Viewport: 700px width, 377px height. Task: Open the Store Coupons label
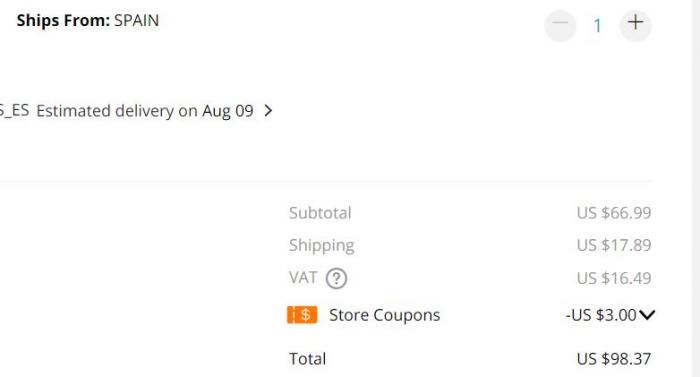pyautogui.click(x=384, y=315)
